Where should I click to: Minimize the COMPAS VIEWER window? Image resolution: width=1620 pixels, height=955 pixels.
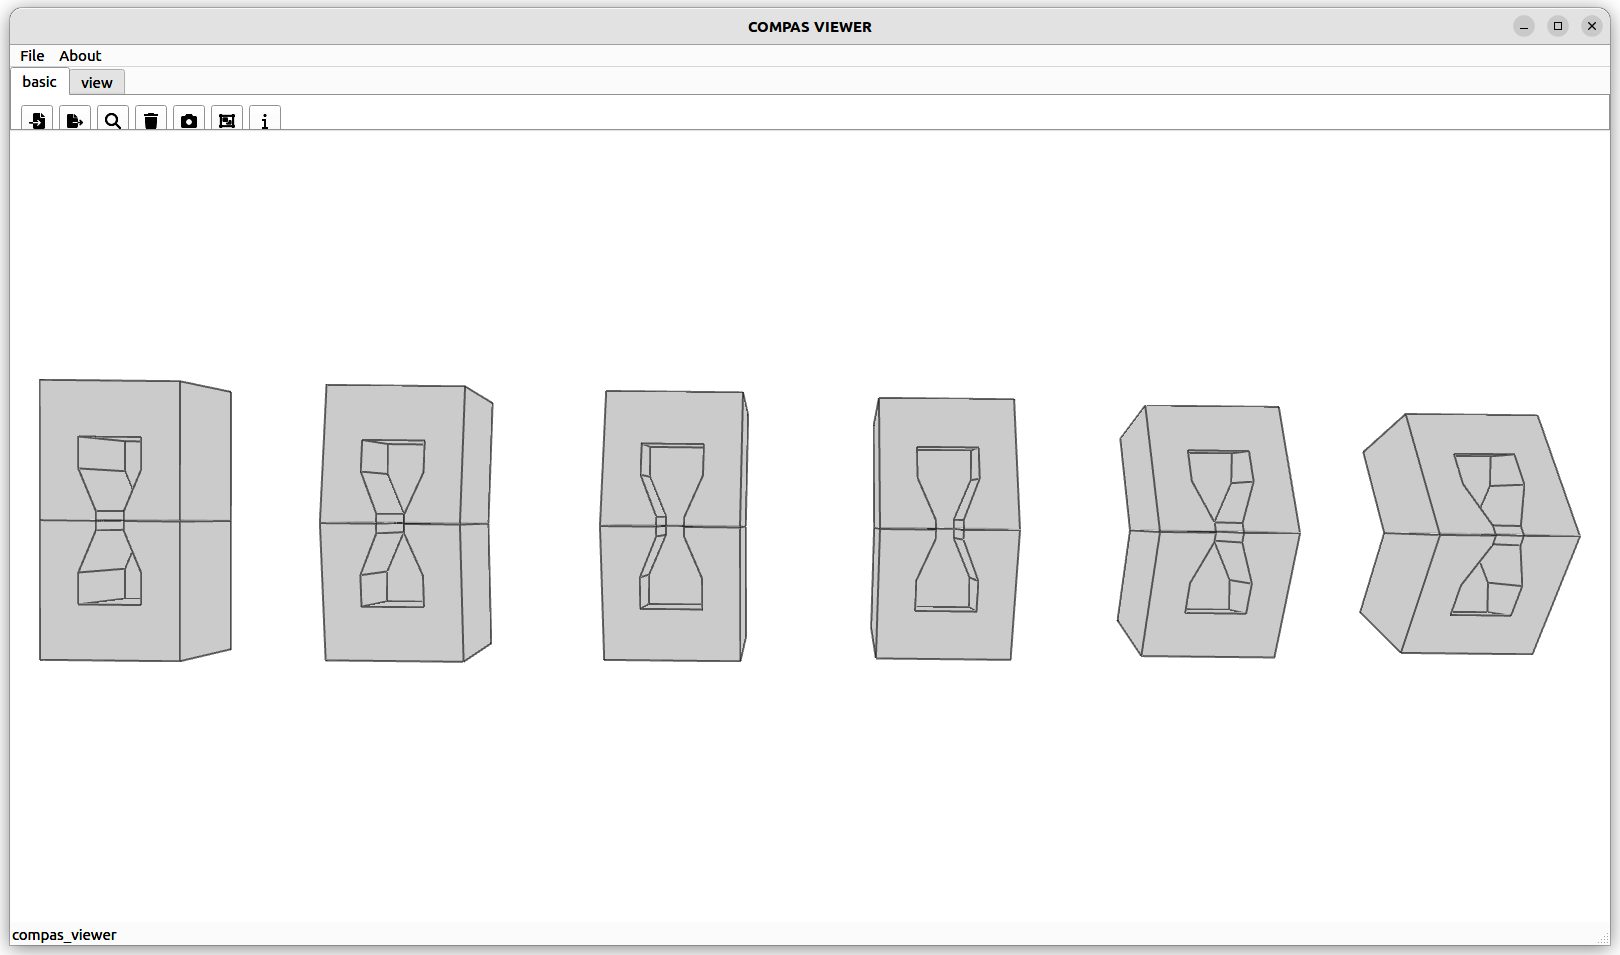(1524, 26)
